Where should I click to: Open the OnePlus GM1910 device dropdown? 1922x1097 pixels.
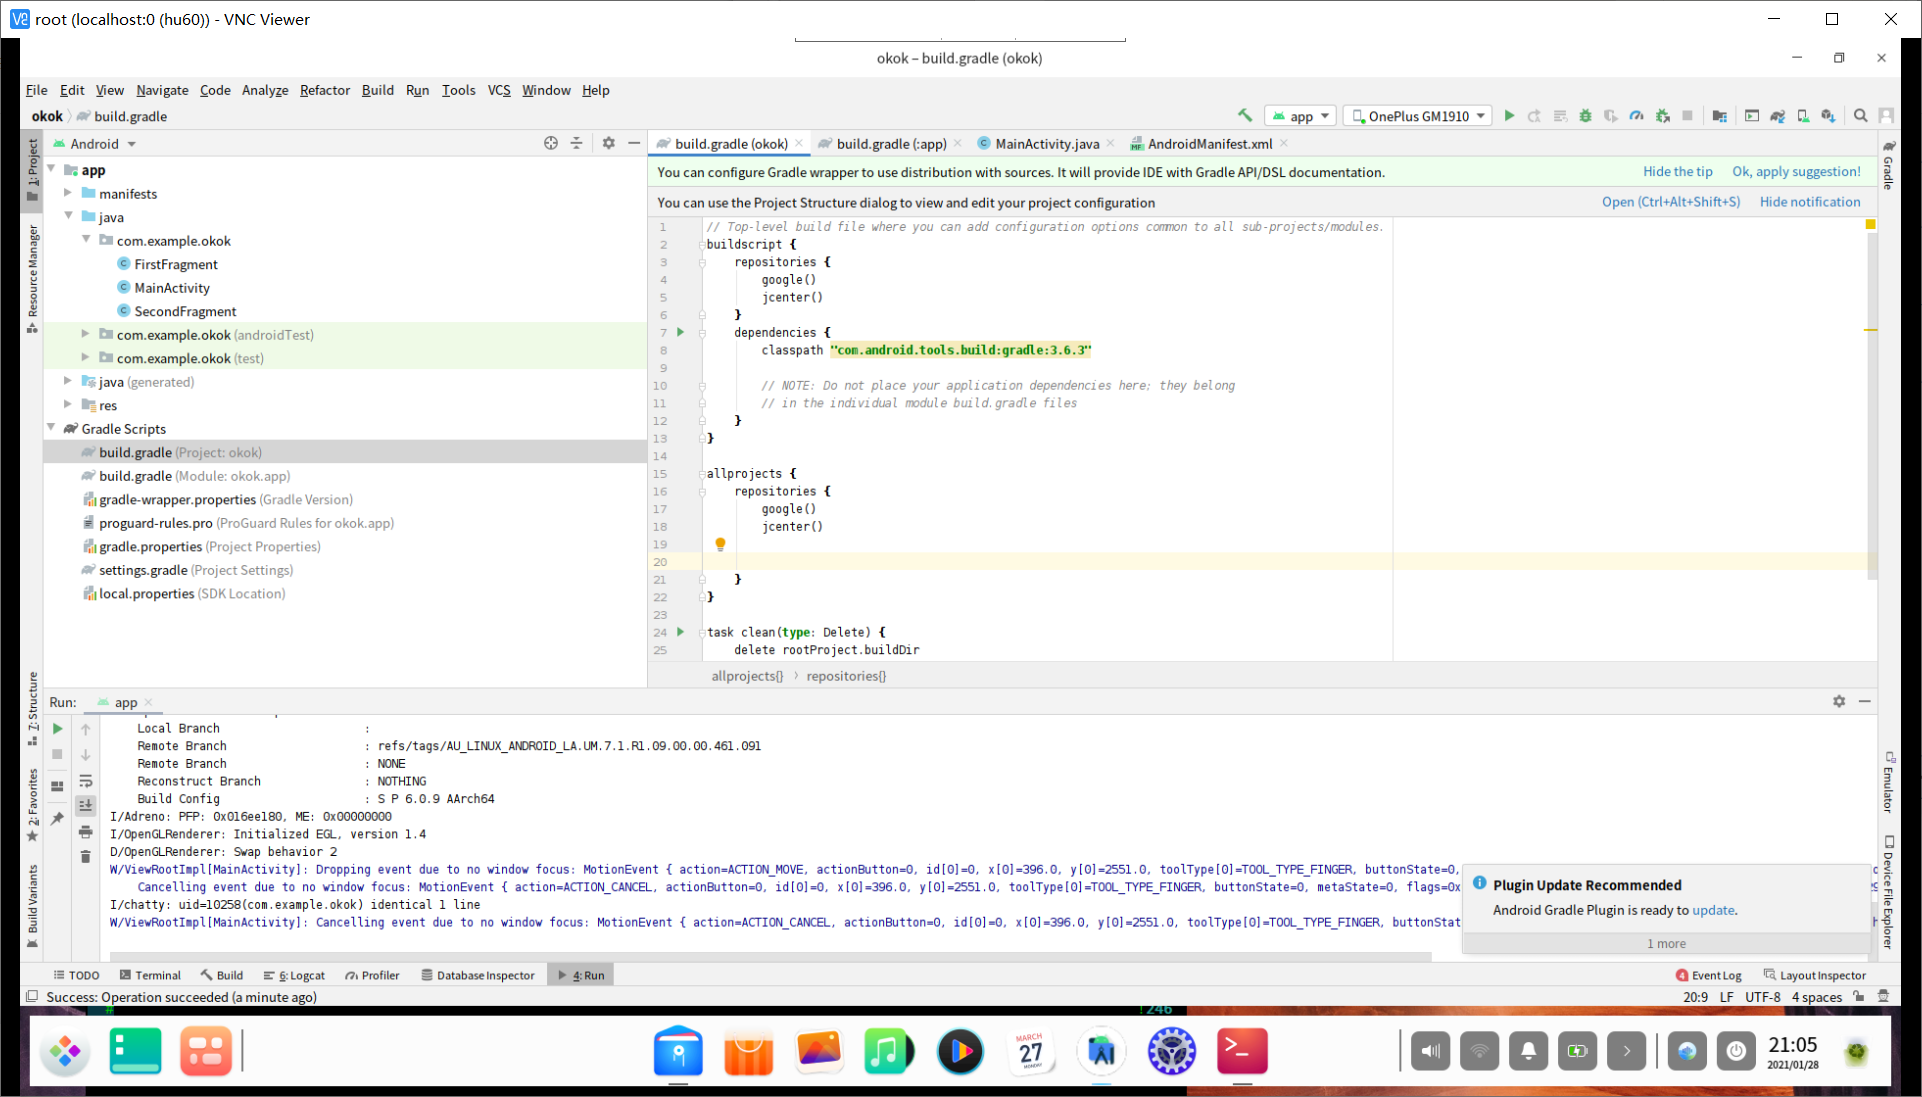tap(1418, 116)
